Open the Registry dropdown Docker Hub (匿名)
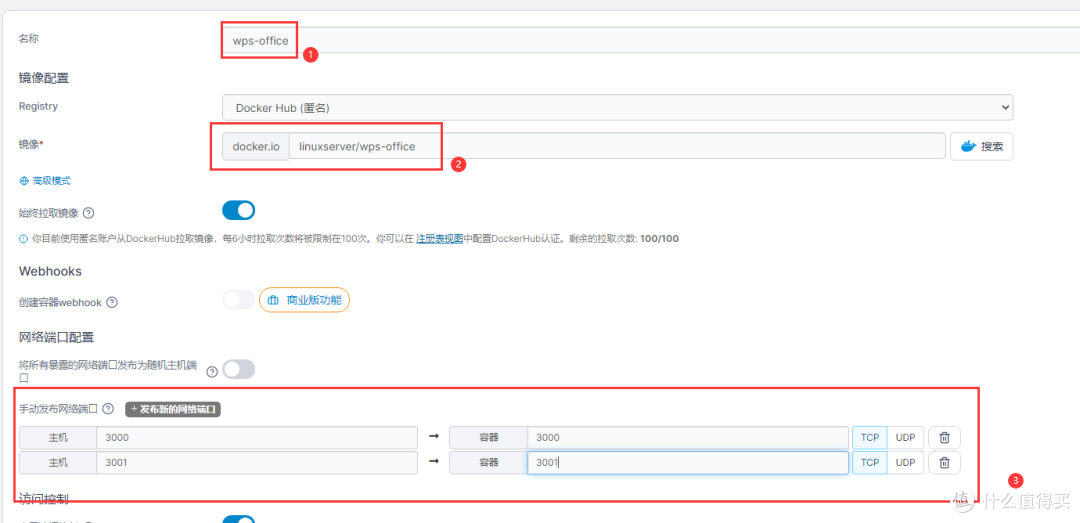 pos(617,107)
